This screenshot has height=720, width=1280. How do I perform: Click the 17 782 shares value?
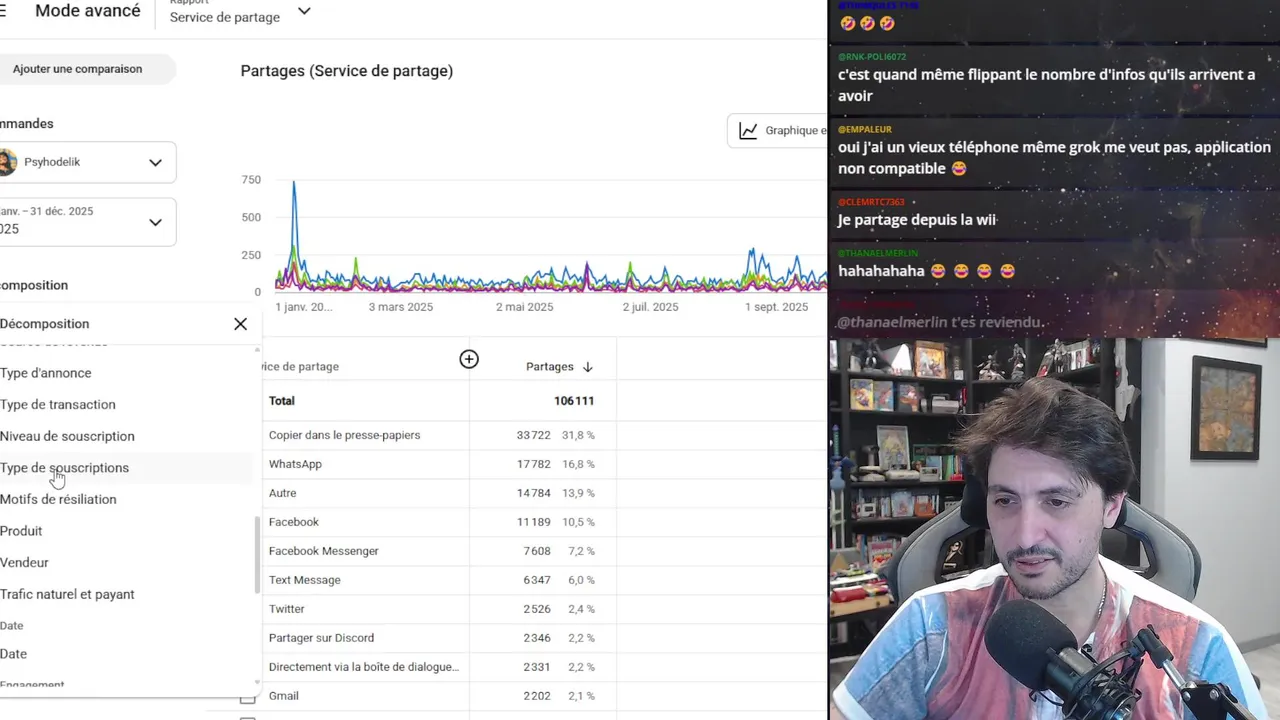(534, 464)
